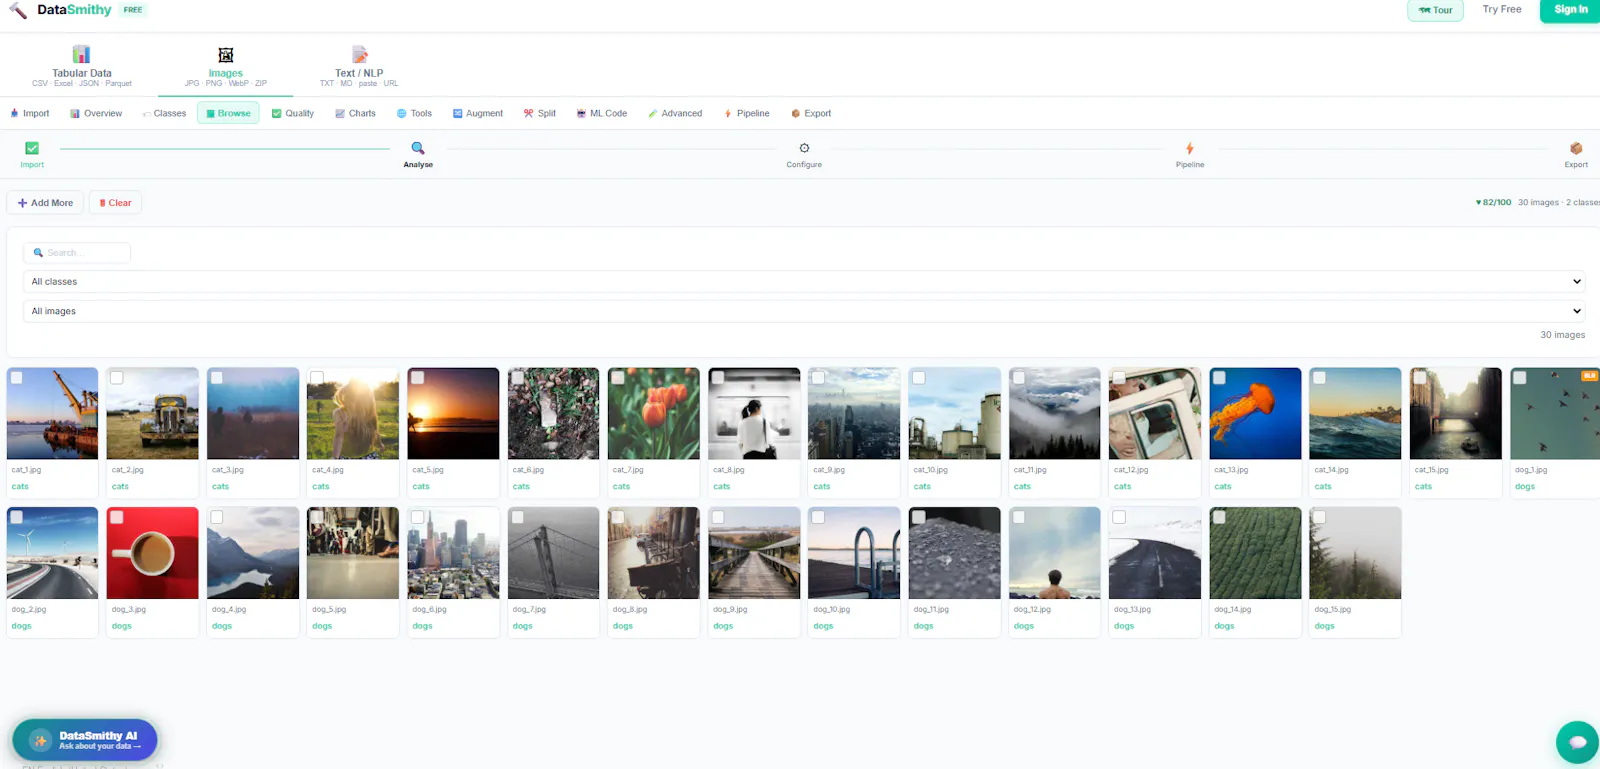Check the dog_13.jpg checkbox
This screenshot has width=1600, height=769.
pos(1119,518)
